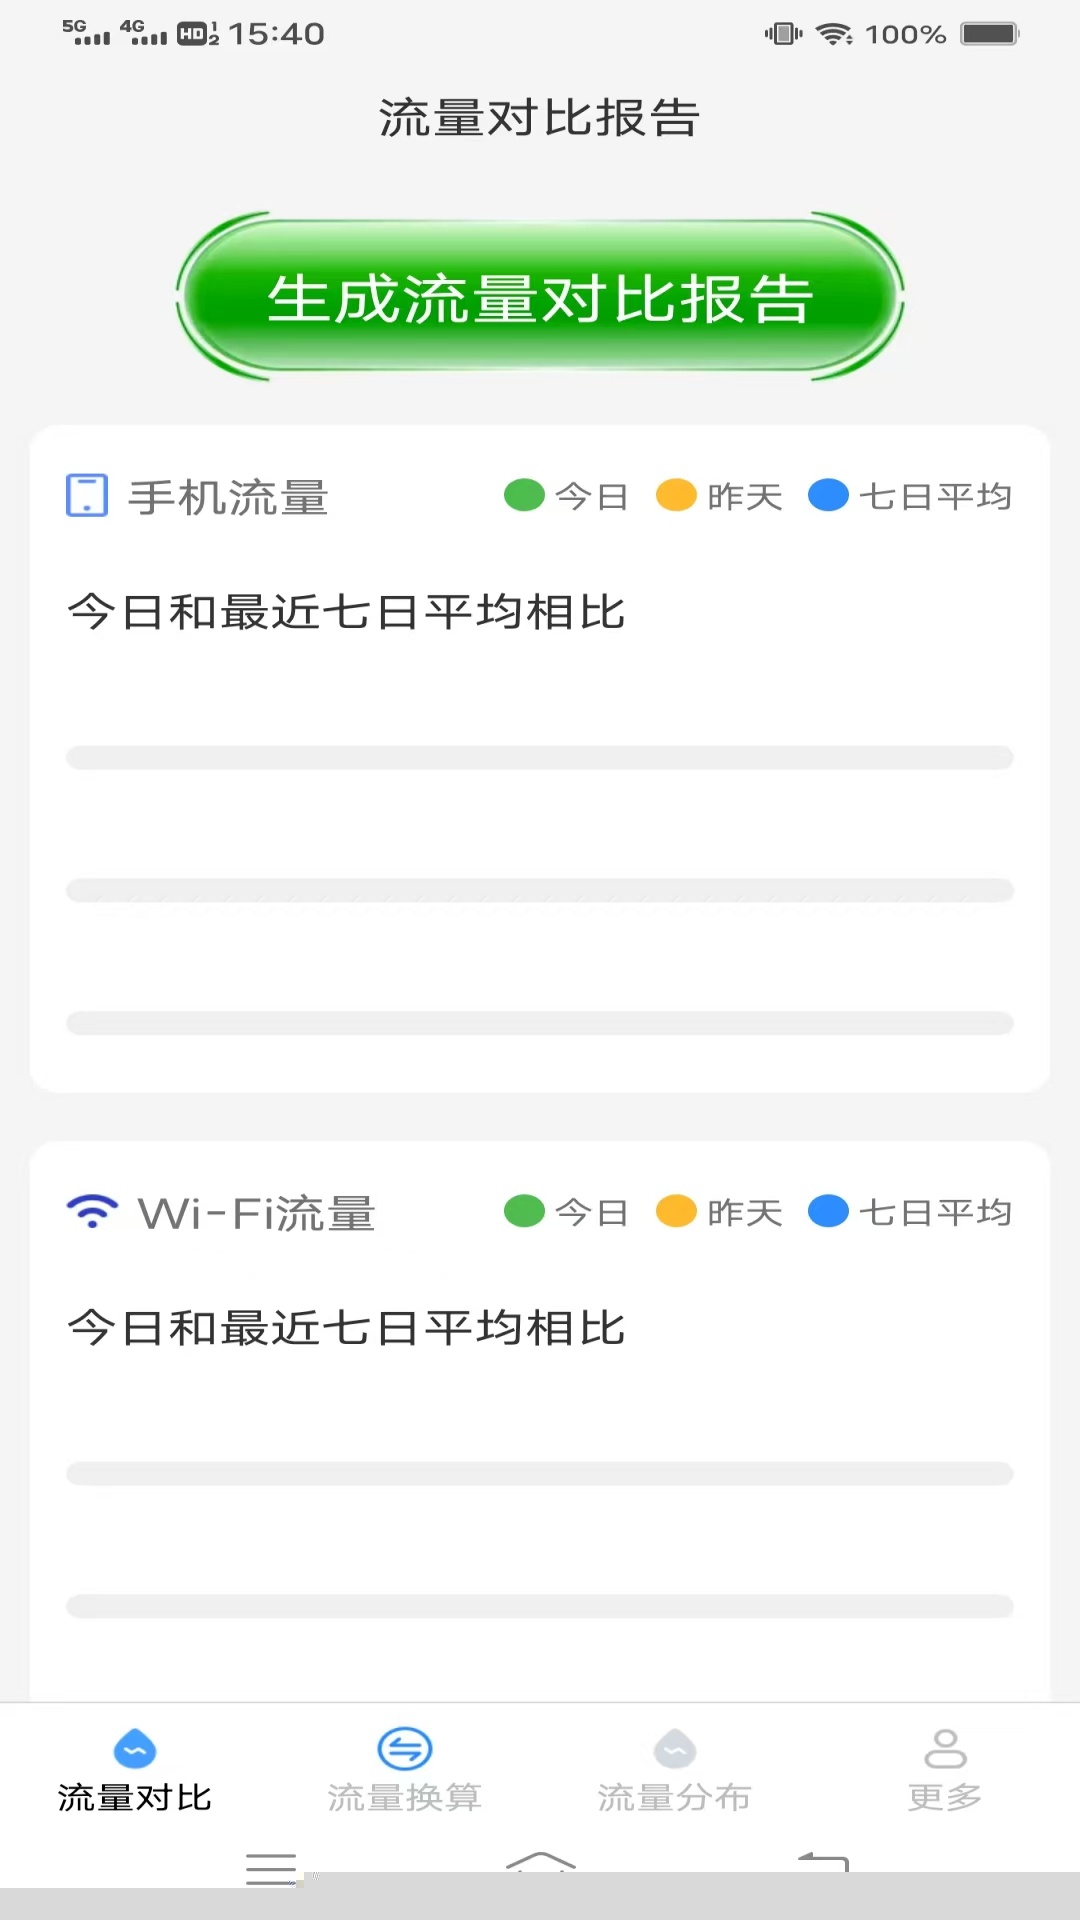1080x1920 pixels.
Task: Click green 今日 dot in Wi-Fi流量 legend
Action: pos(524,1211)
